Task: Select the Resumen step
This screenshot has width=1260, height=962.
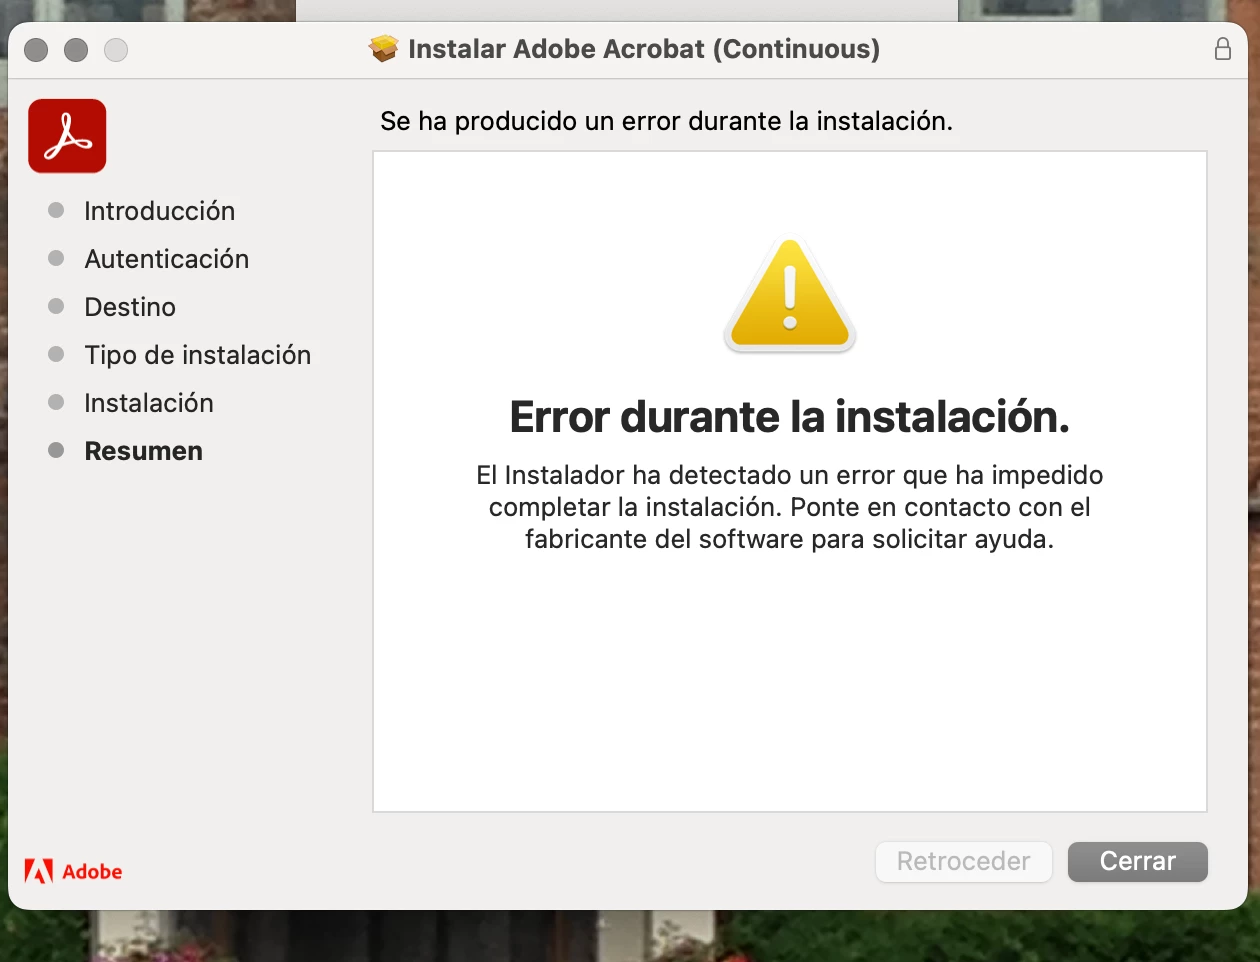Action: pos(143,451)
